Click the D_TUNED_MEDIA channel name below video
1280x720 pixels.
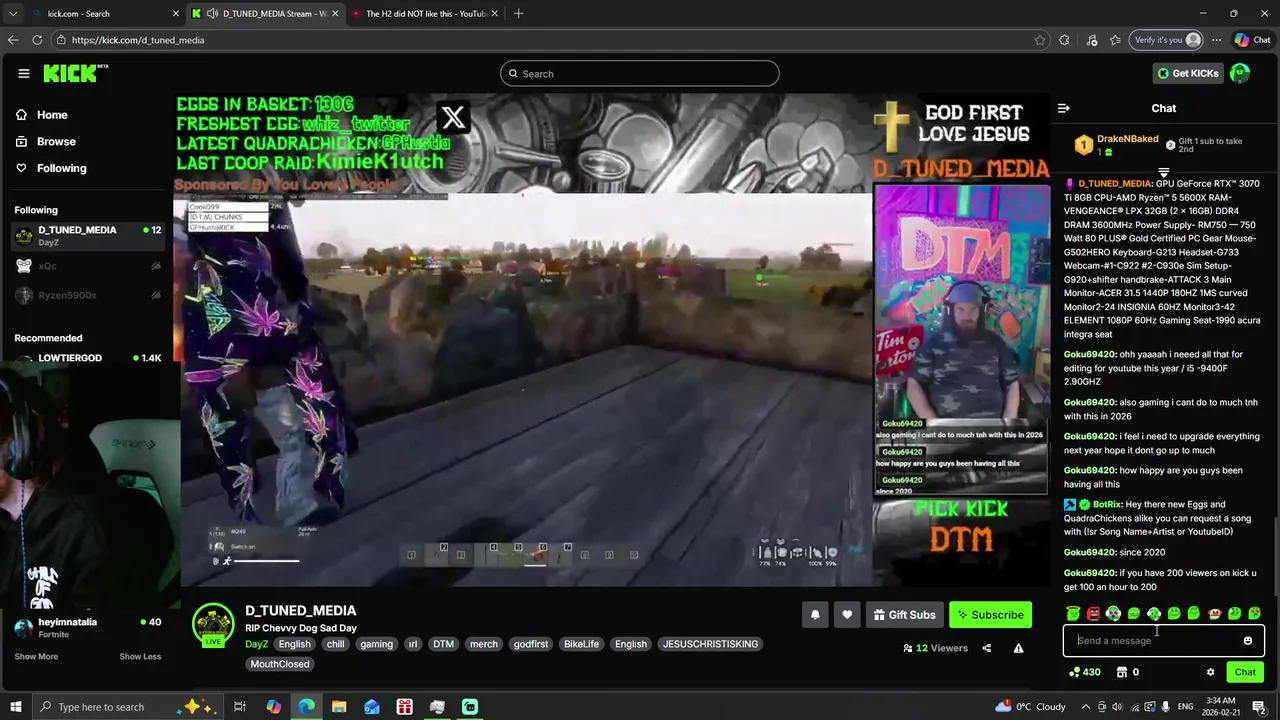(300, 610)
